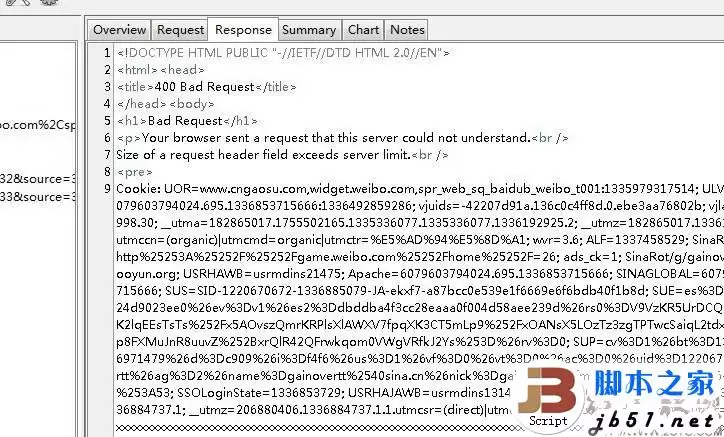Image resolution: width=724 pixels, height=437 pixels.
Task: Place cursor in the DOCTYPE HTML PUBLIC line
Action: pos(283,53)
